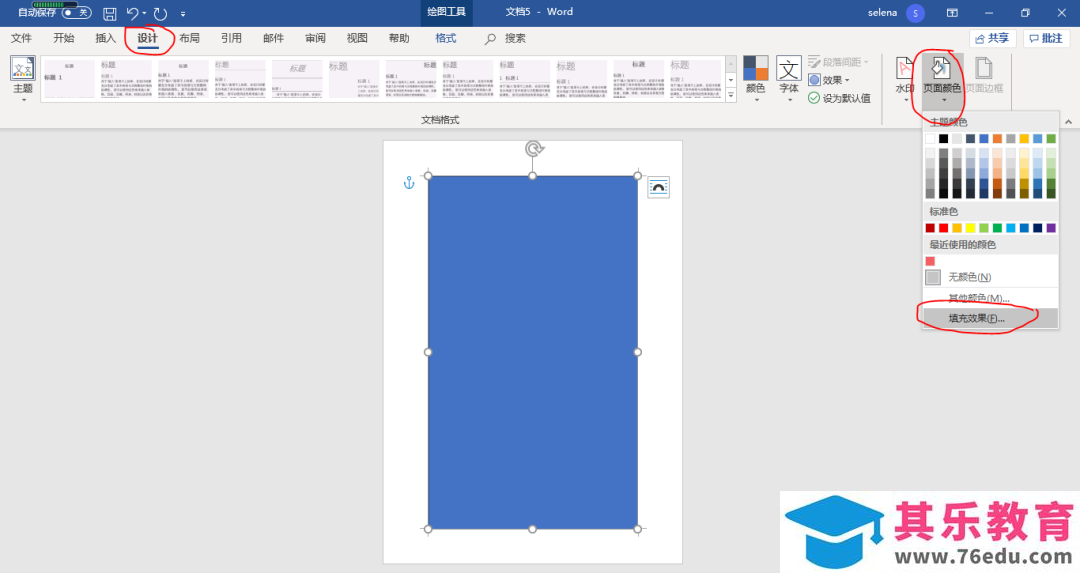
Task: Click the 共享 Share button
Action: [x=993, y=39]
